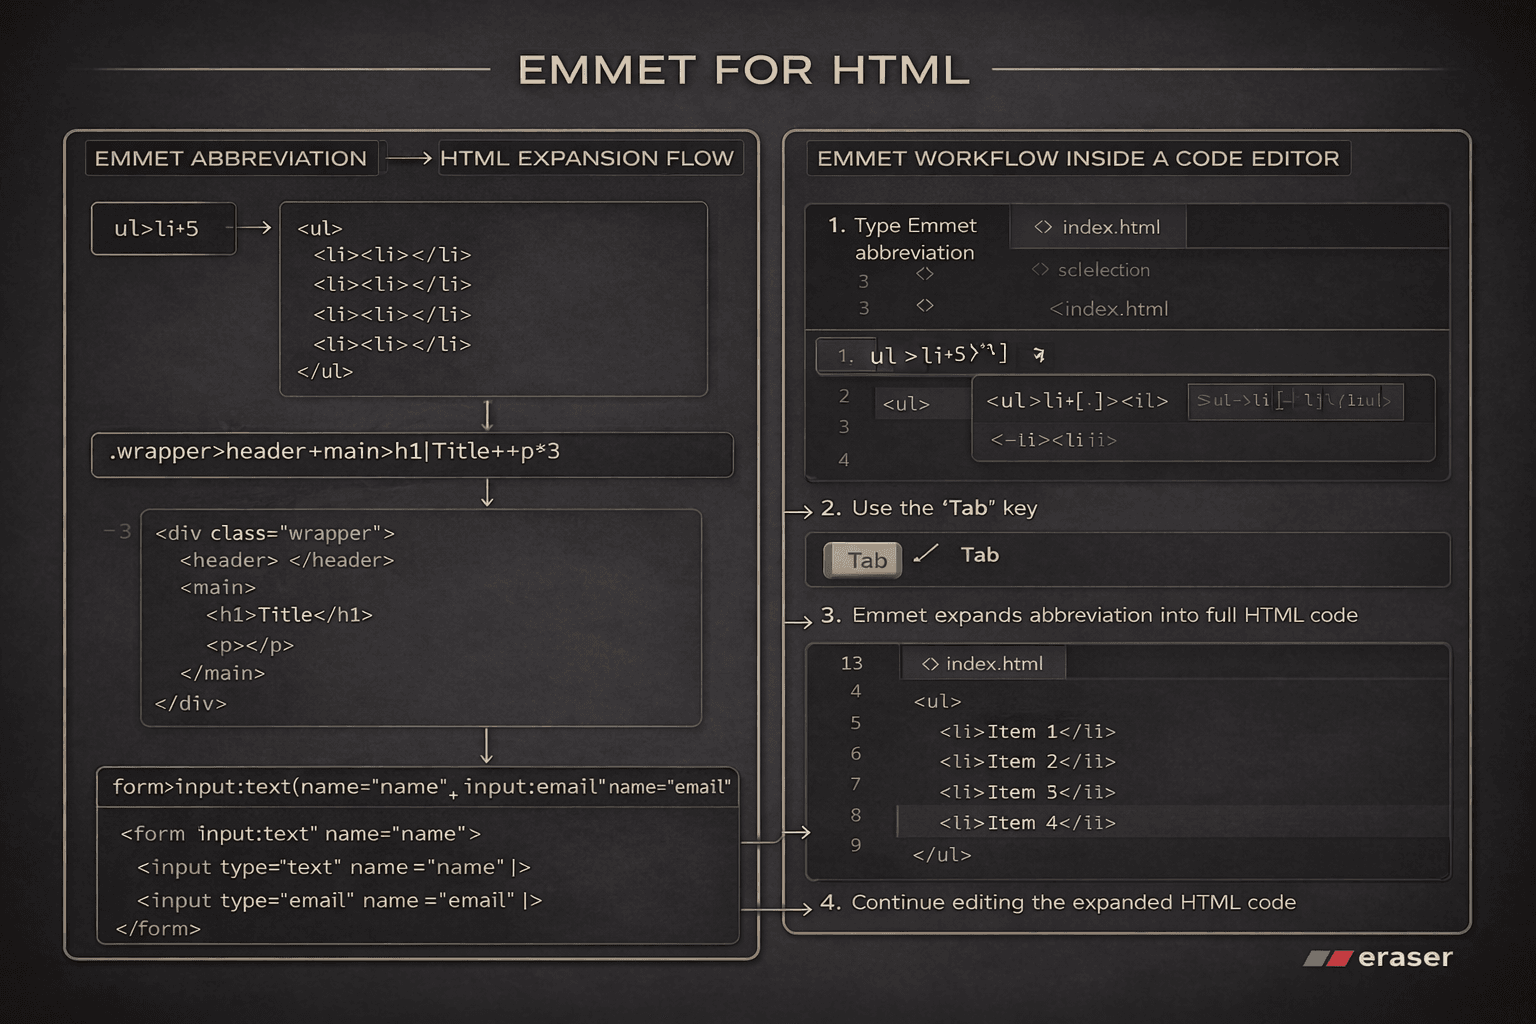1536x1024 pixels.
Task: Click the <> file icon beside index.html
Action: coord(1041,227)
